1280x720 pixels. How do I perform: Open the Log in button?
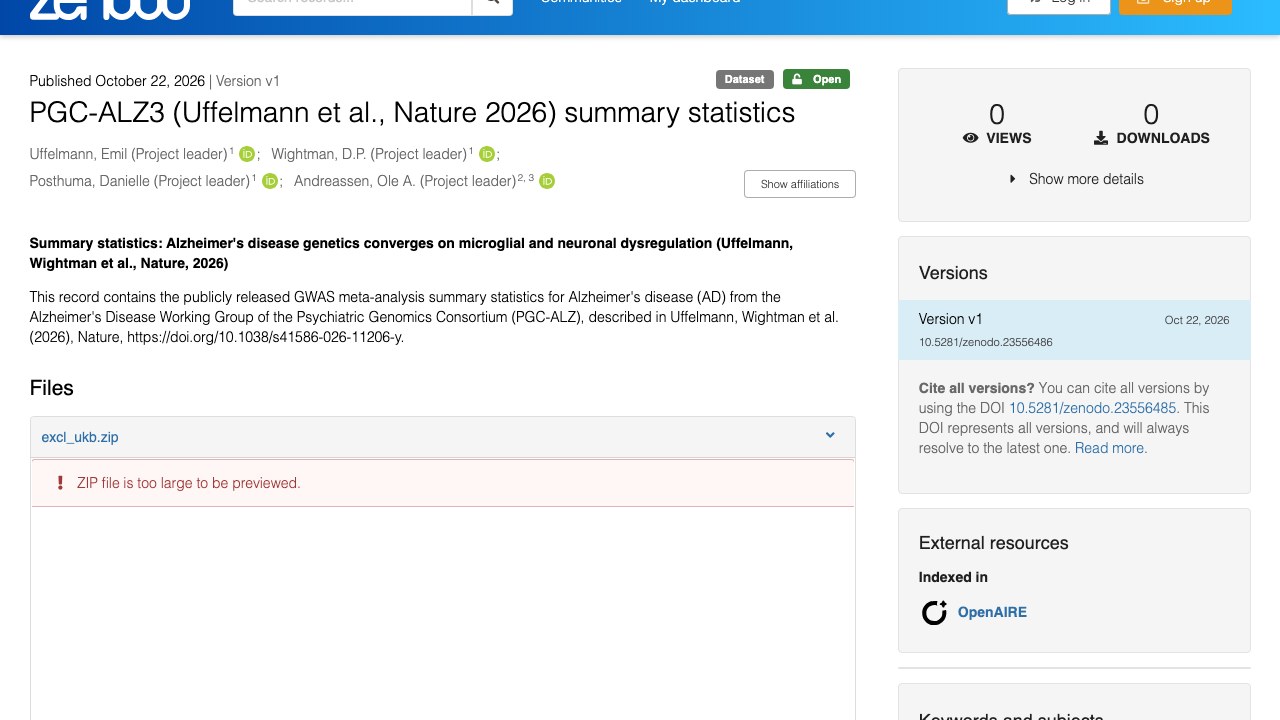1059,5
